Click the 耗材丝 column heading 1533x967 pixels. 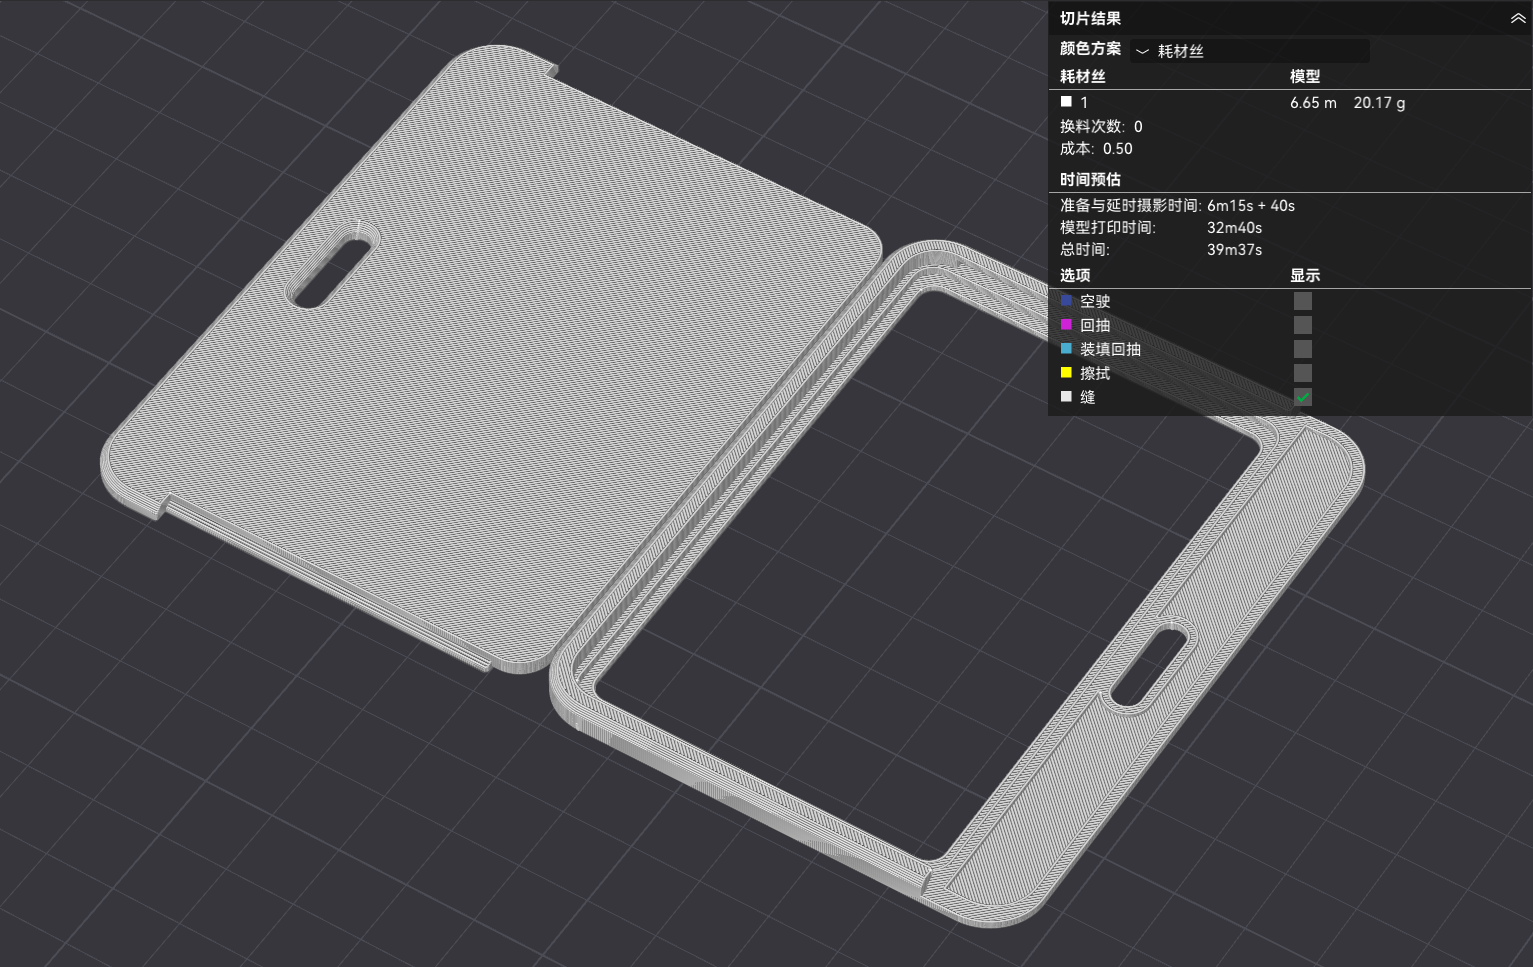coord(1083,77)
